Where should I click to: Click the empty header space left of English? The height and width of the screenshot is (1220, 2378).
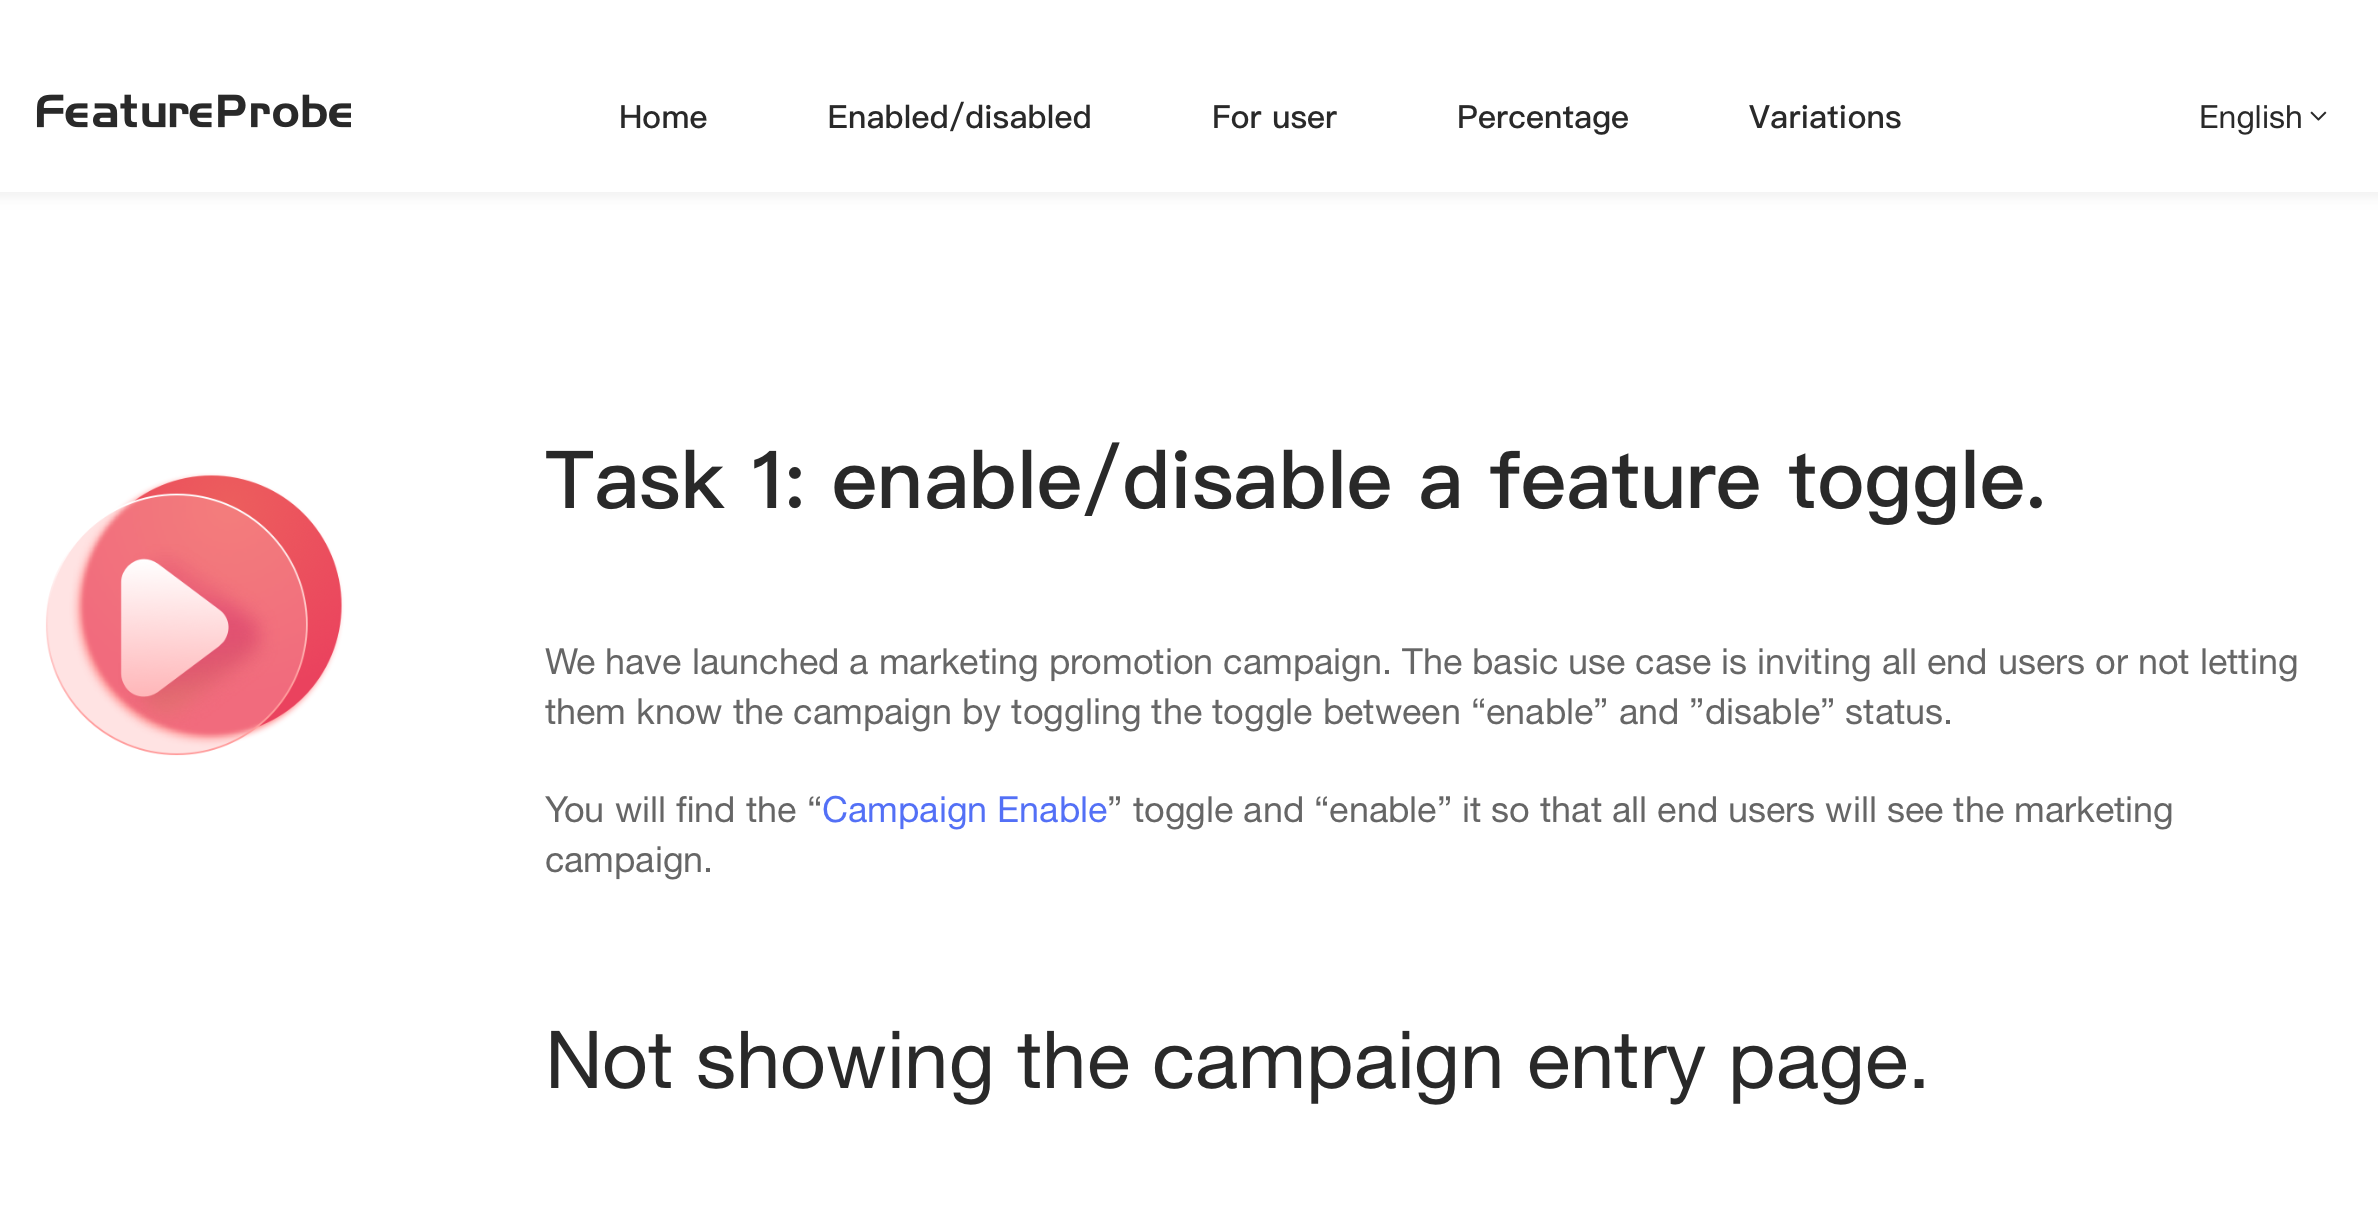(2050, 117)
